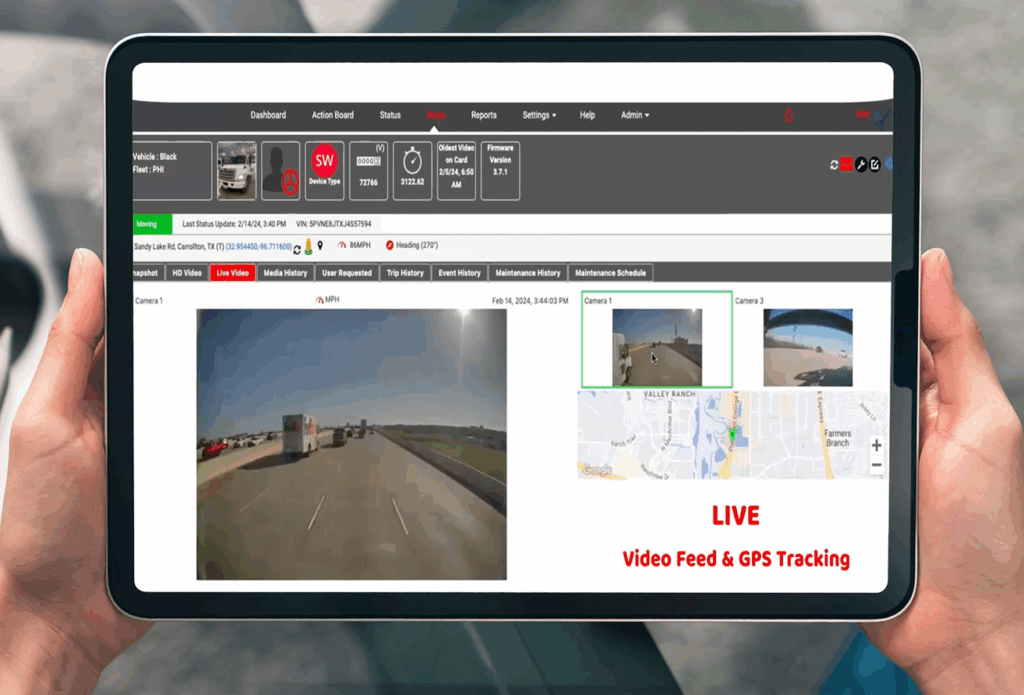Click the map pin location icon
This screenshot has width=1024, height=695.
(x=320, y=246)
